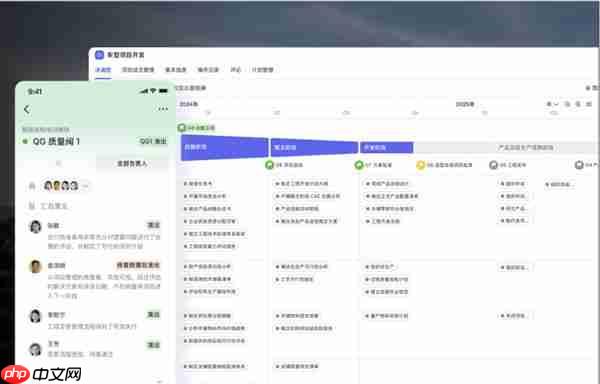Click the gray milestone icon under the gray stage
Viewport: 600px width, 384px height.
click(493, 165)
